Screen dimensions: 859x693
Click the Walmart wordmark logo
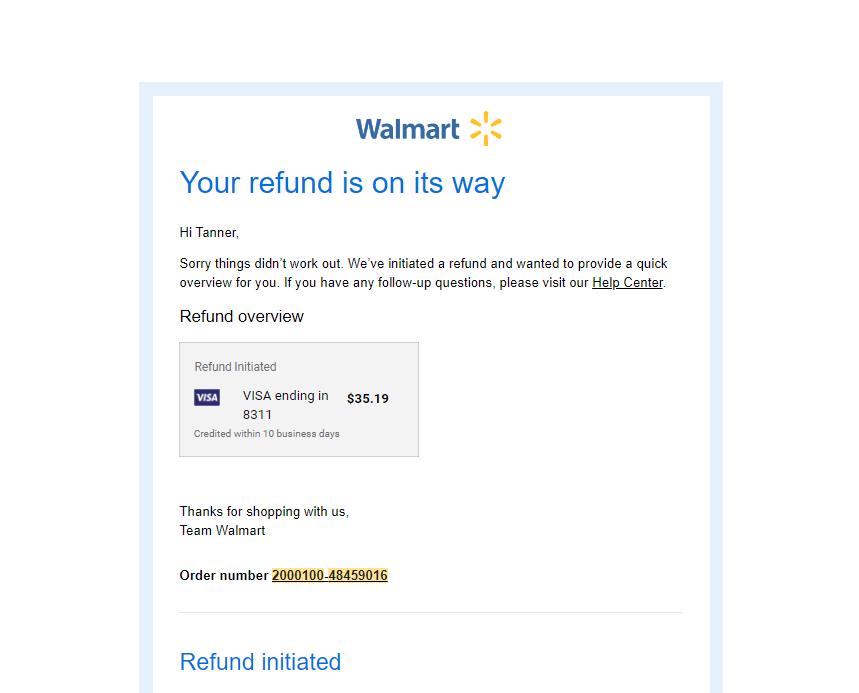[408, 129]
